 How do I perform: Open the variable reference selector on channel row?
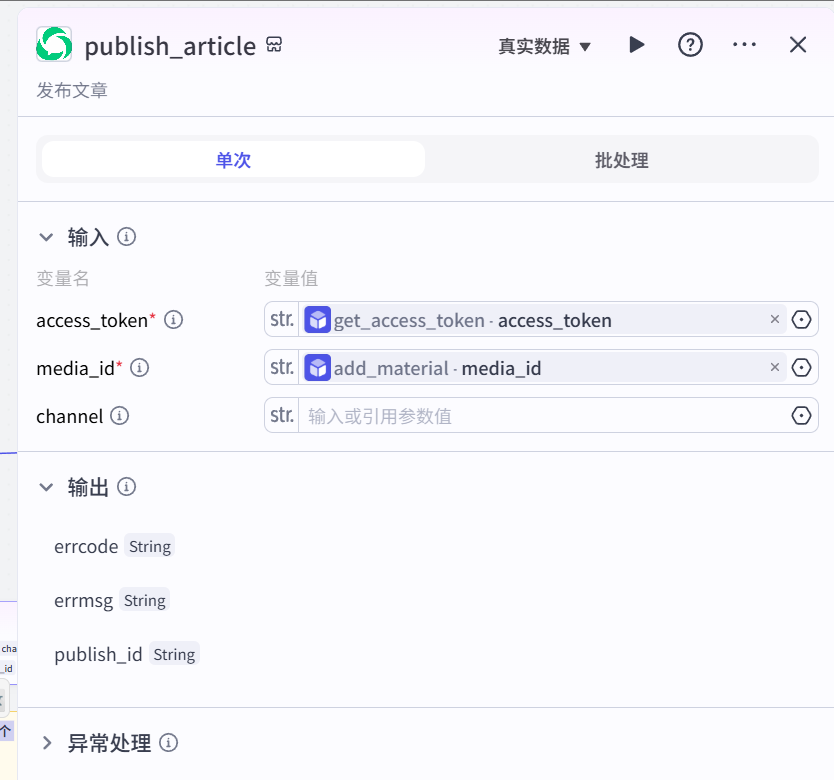(801, 415)
